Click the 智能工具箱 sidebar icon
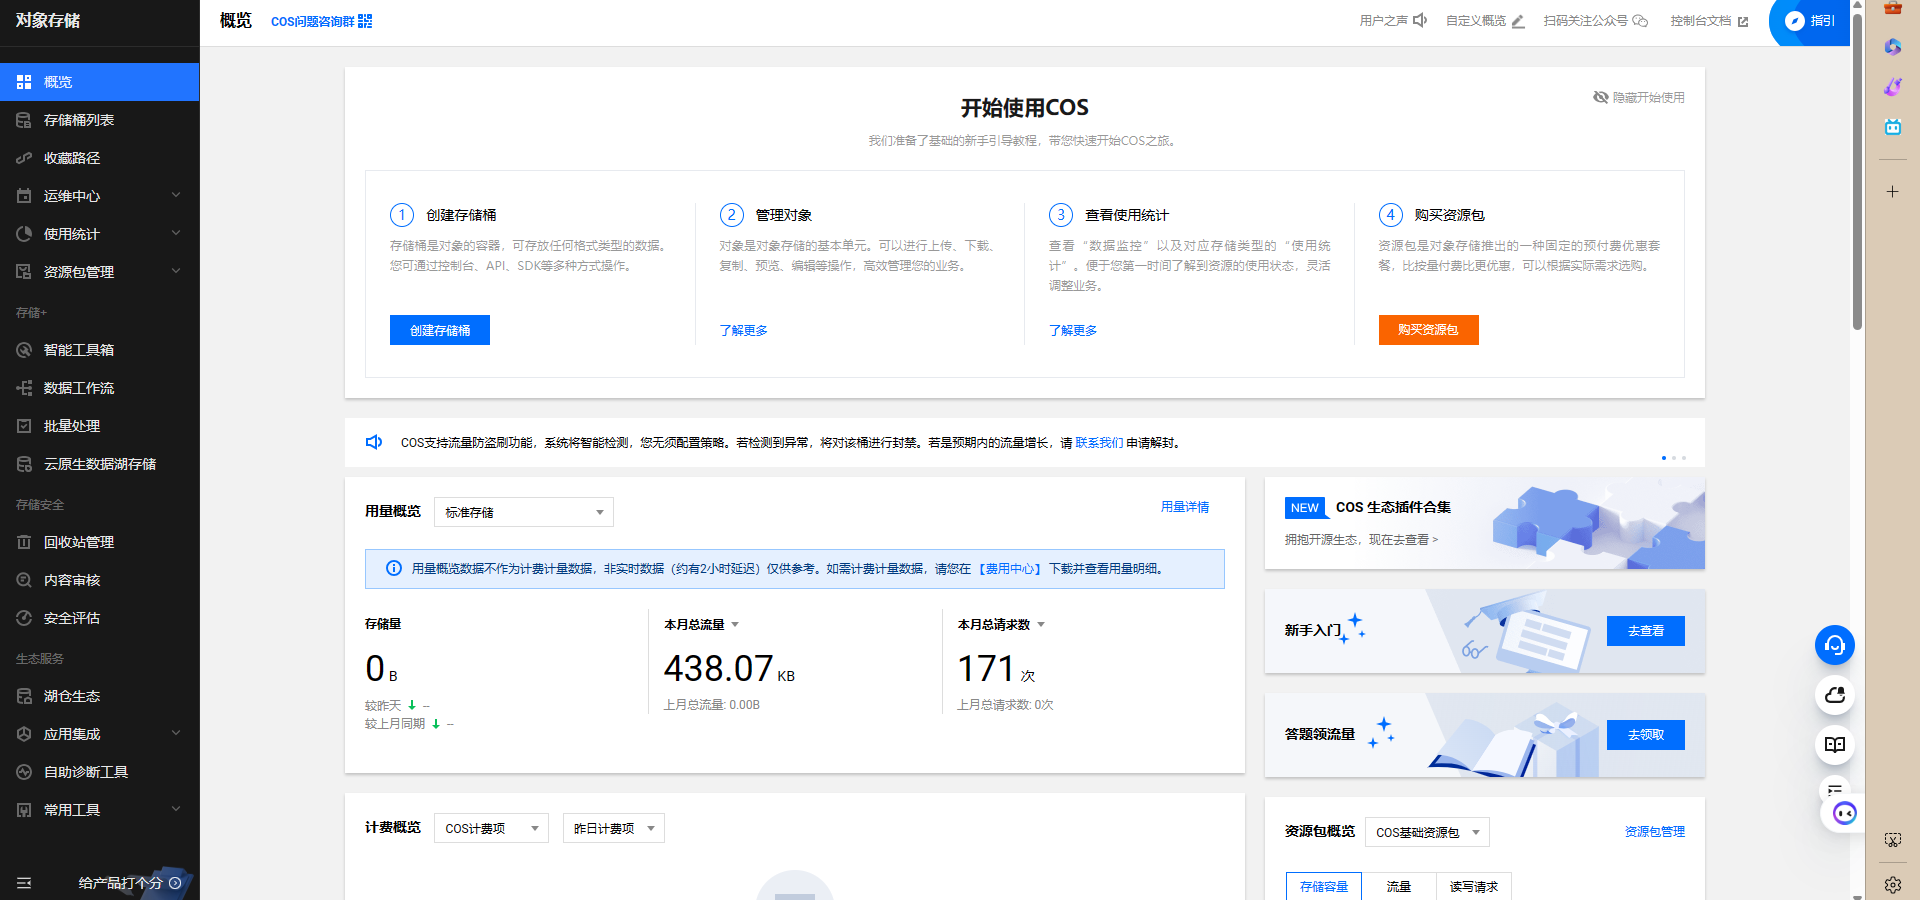The width and height of the screenshot is (1920, 900). coord(24,350)
